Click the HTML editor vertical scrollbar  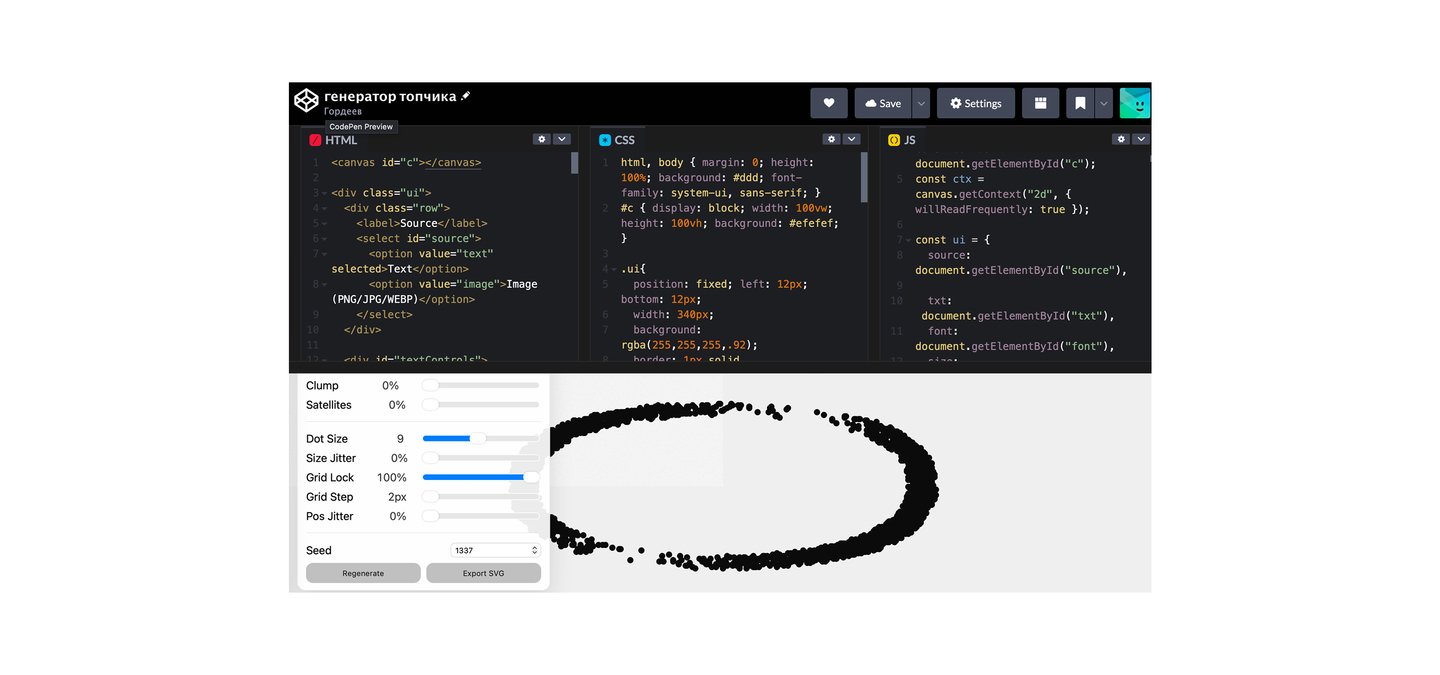575,164
